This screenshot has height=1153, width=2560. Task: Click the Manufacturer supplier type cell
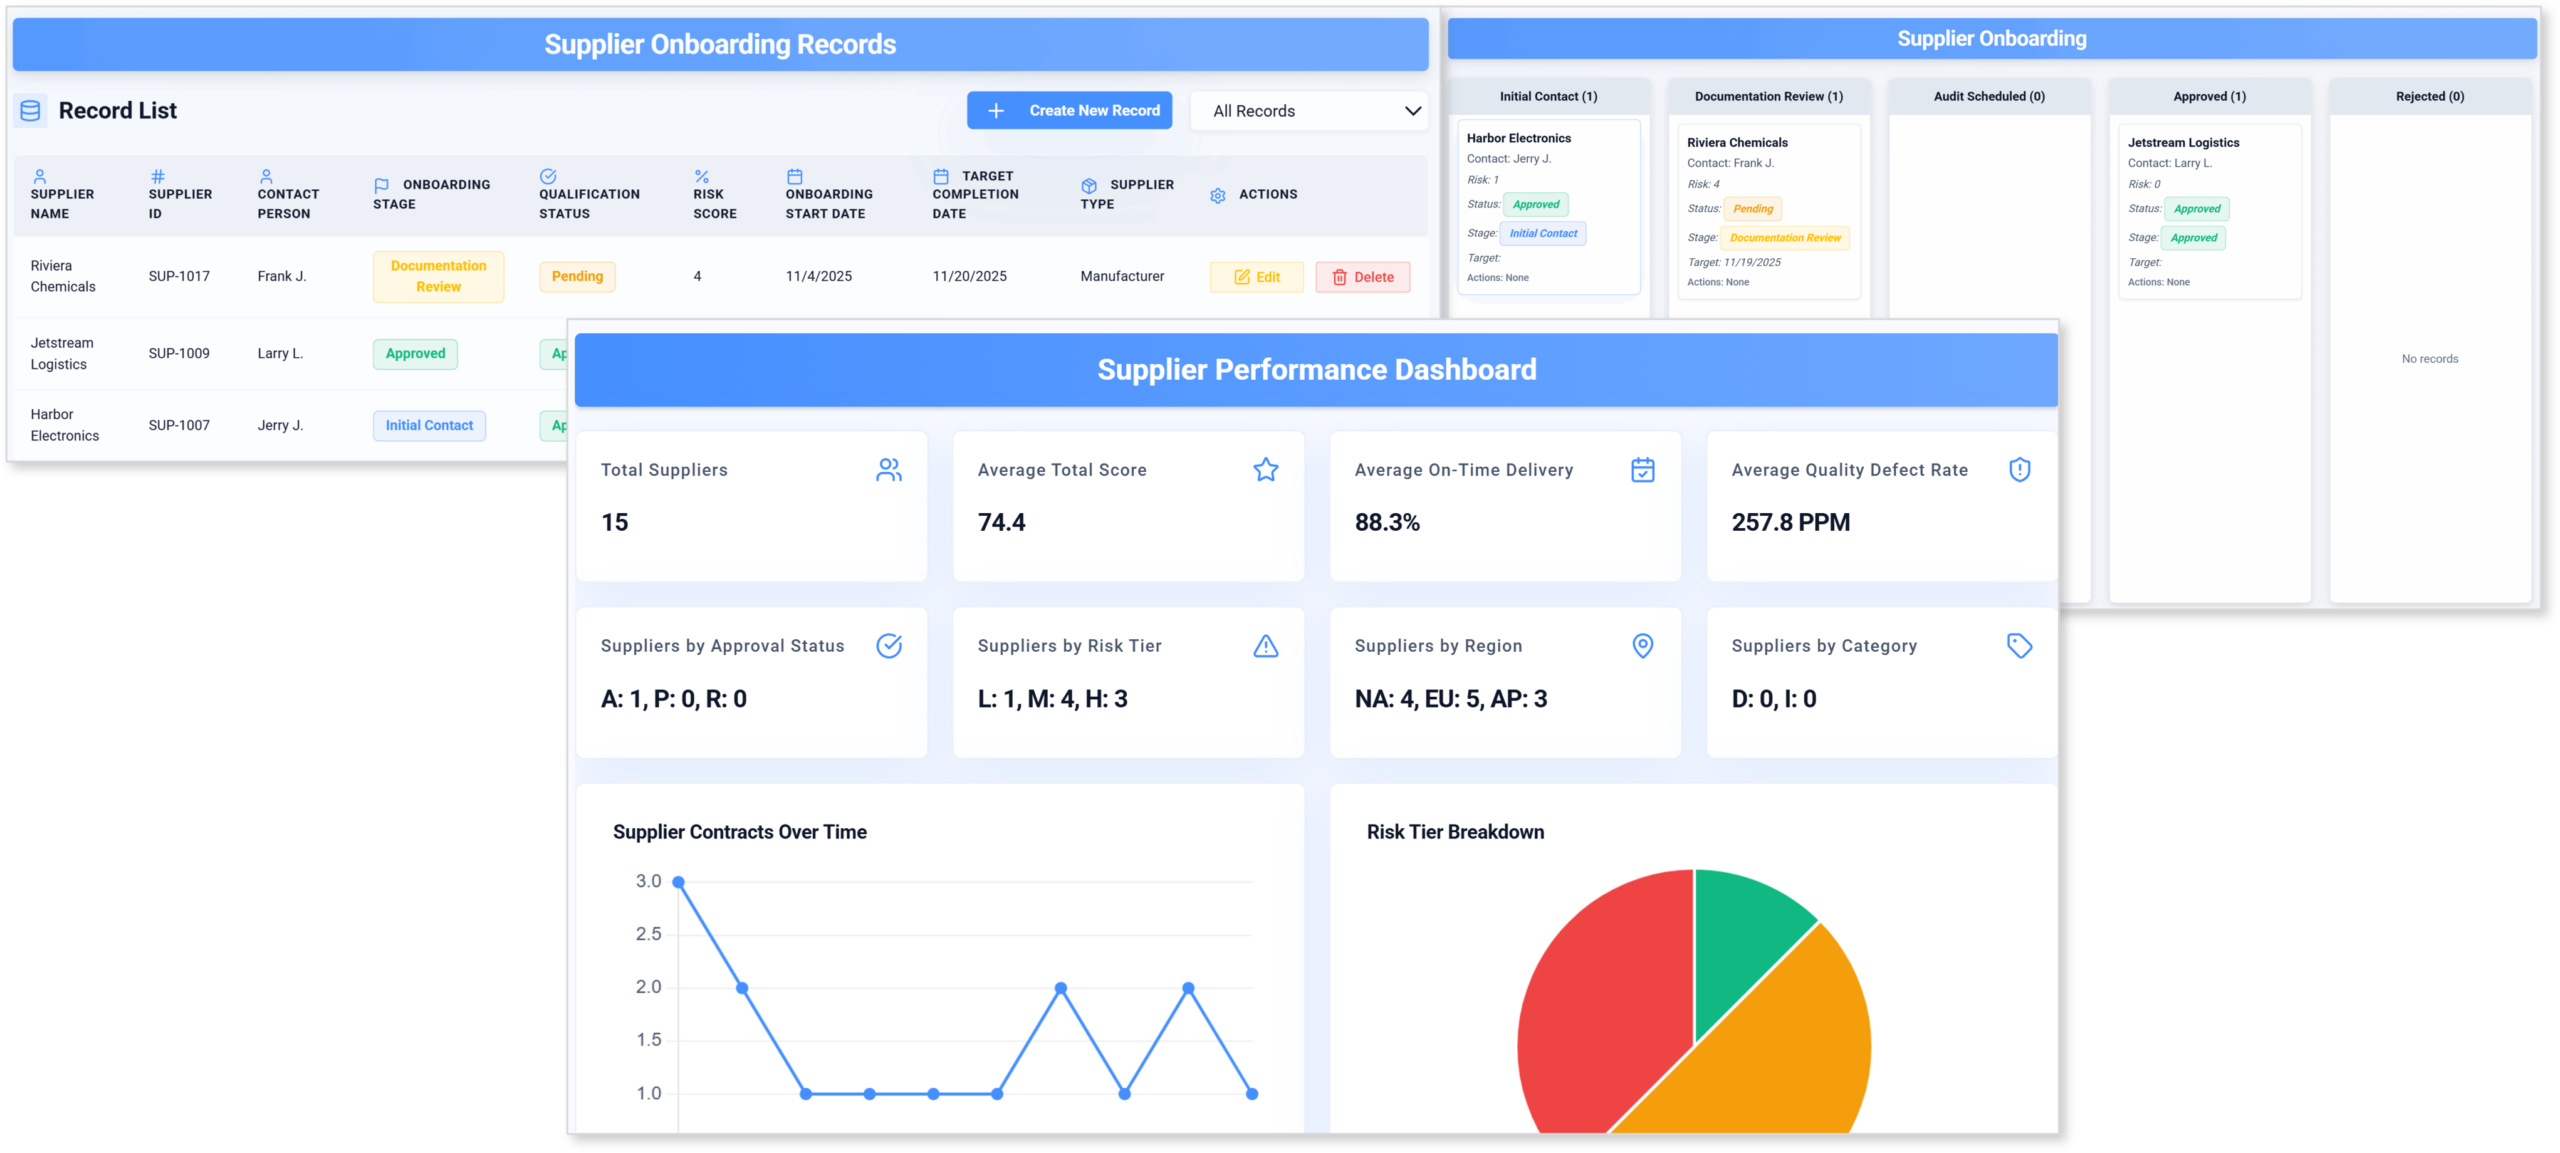pyautogui.click(x=1122, y=277)
